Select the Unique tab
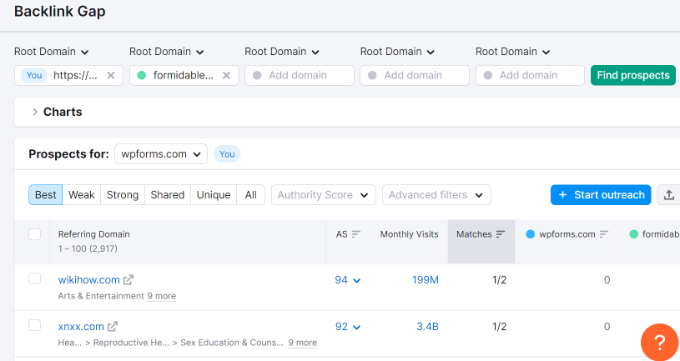Viewport: 680px width, 361px height. pos(213,195)
